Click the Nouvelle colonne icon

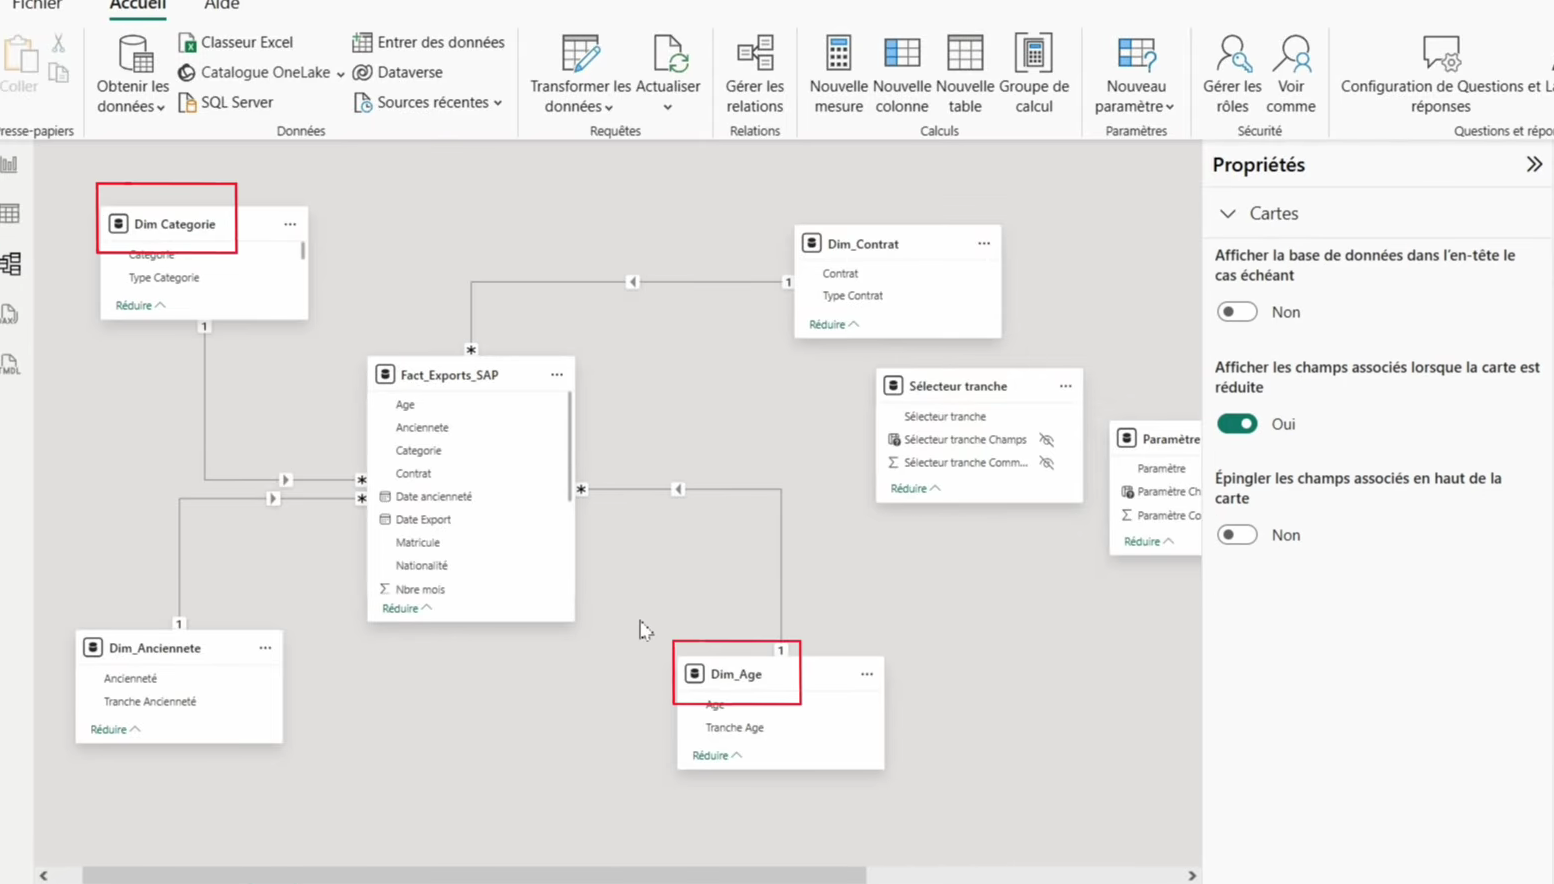point(901,54)
